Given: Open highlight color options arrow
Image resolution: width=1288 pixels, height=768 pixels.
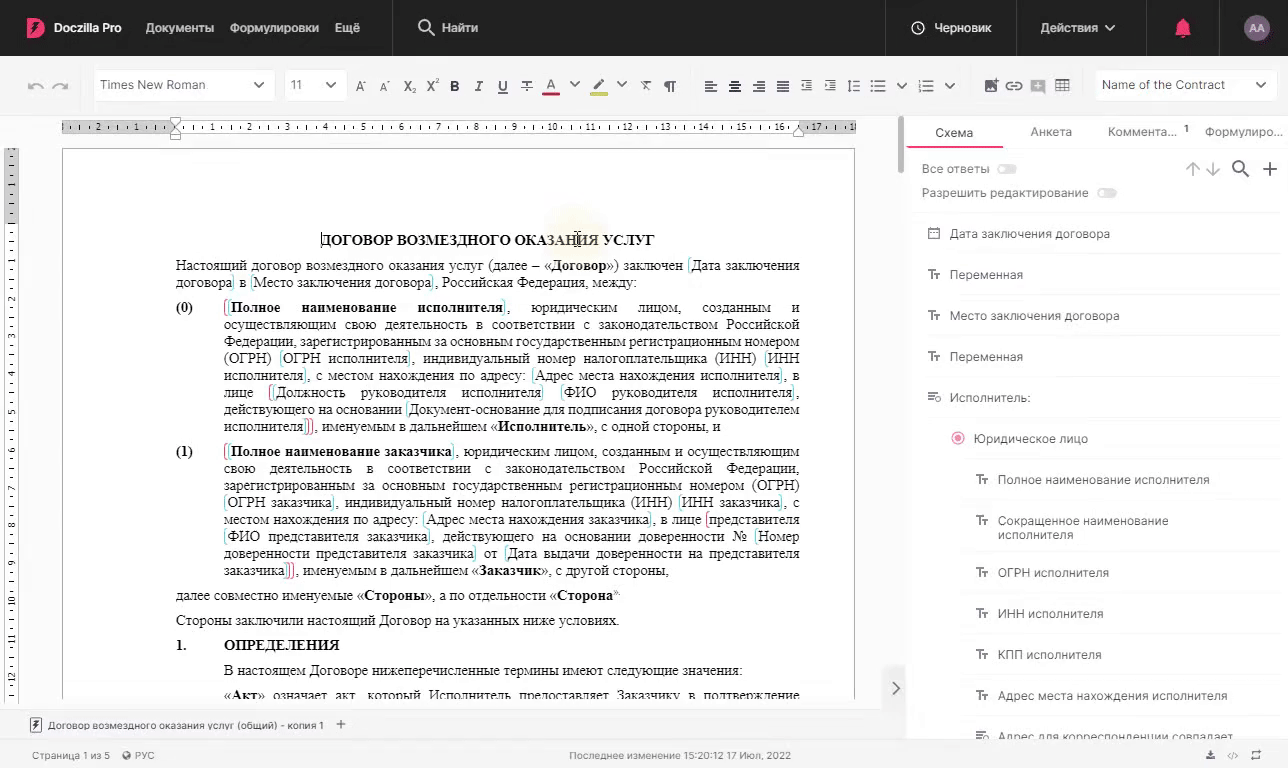Looking at the screenshot, I should (622, 85).
